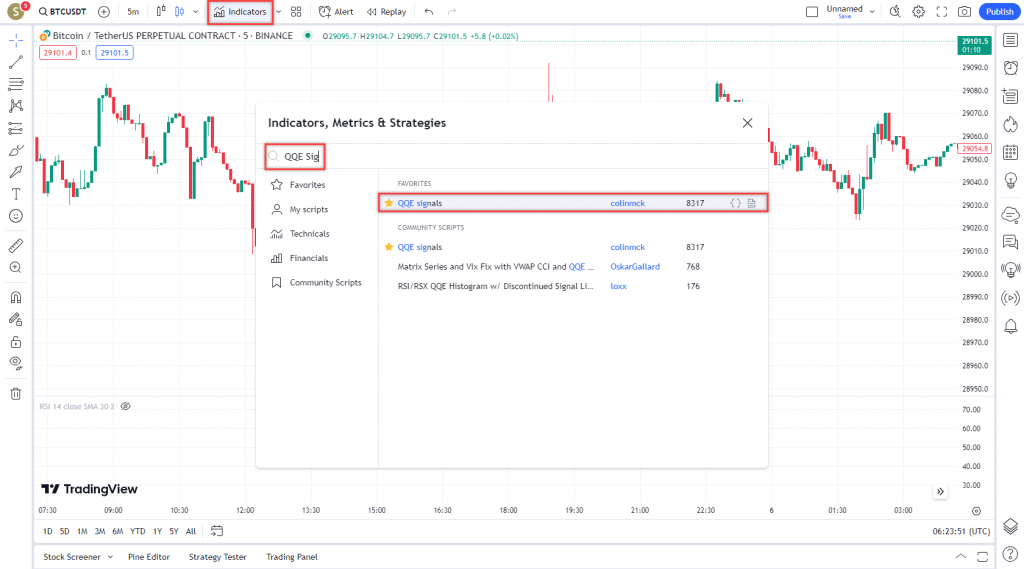Toggle favorite star on QQE signals
Image resolution: width=1024 pixels, height=569 pixels.
click(389, 203)
